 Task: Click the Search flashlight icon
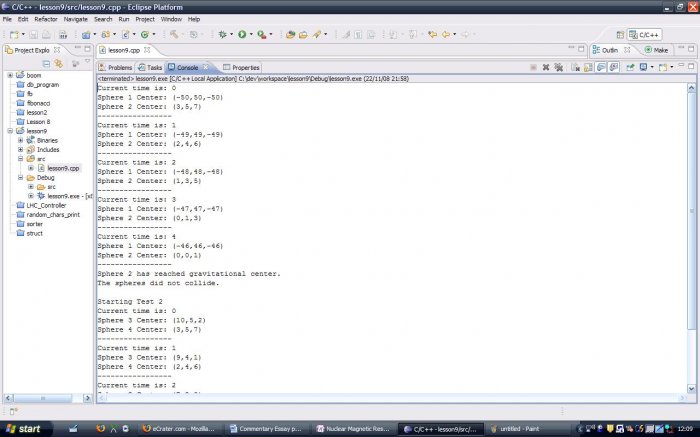(317, 34)
